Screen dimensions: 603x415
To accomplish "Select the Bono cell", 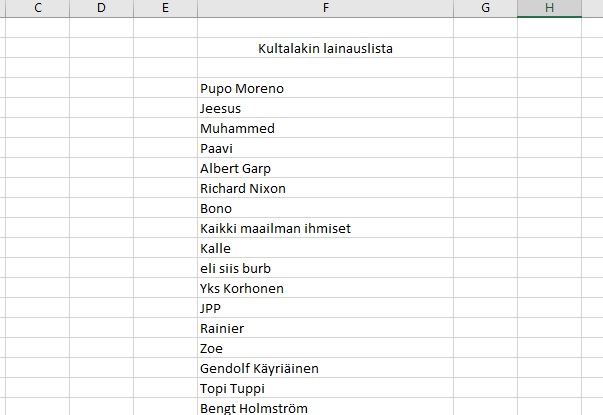I will pyautogui.click(x=325, y=208).
